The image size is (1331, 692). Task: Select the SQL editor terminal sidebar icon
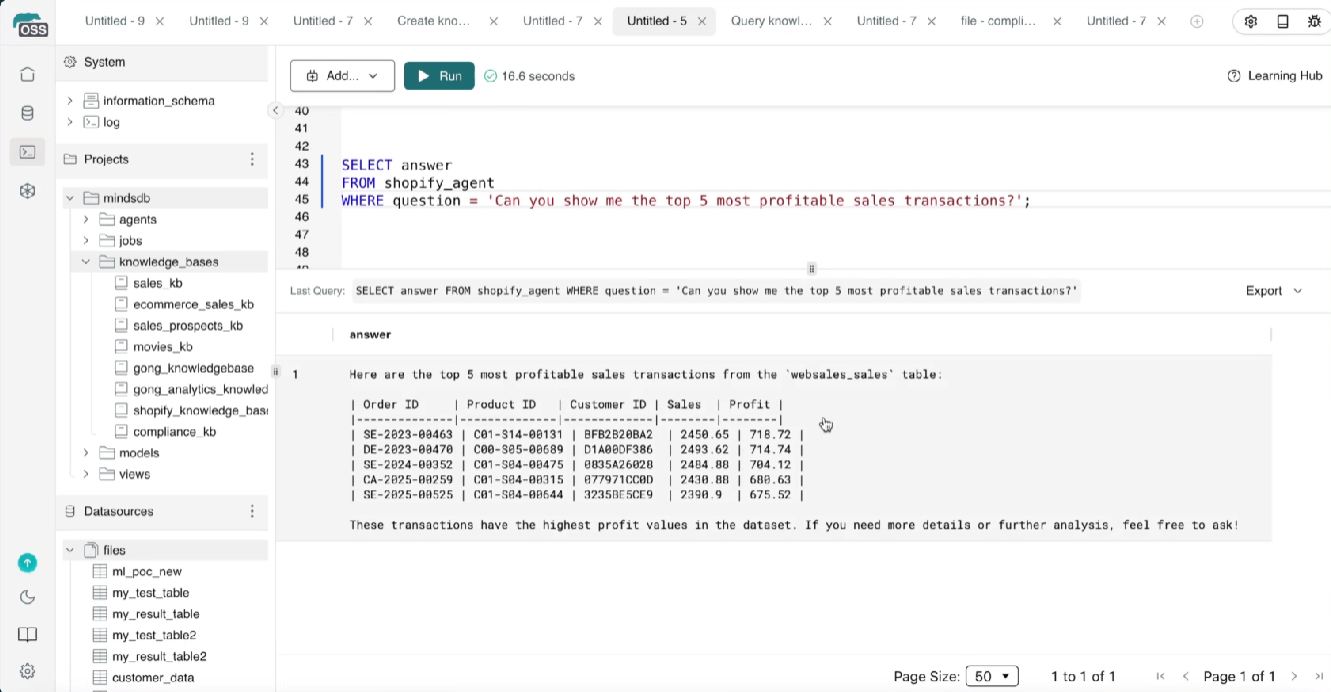(x=28, y=152)
